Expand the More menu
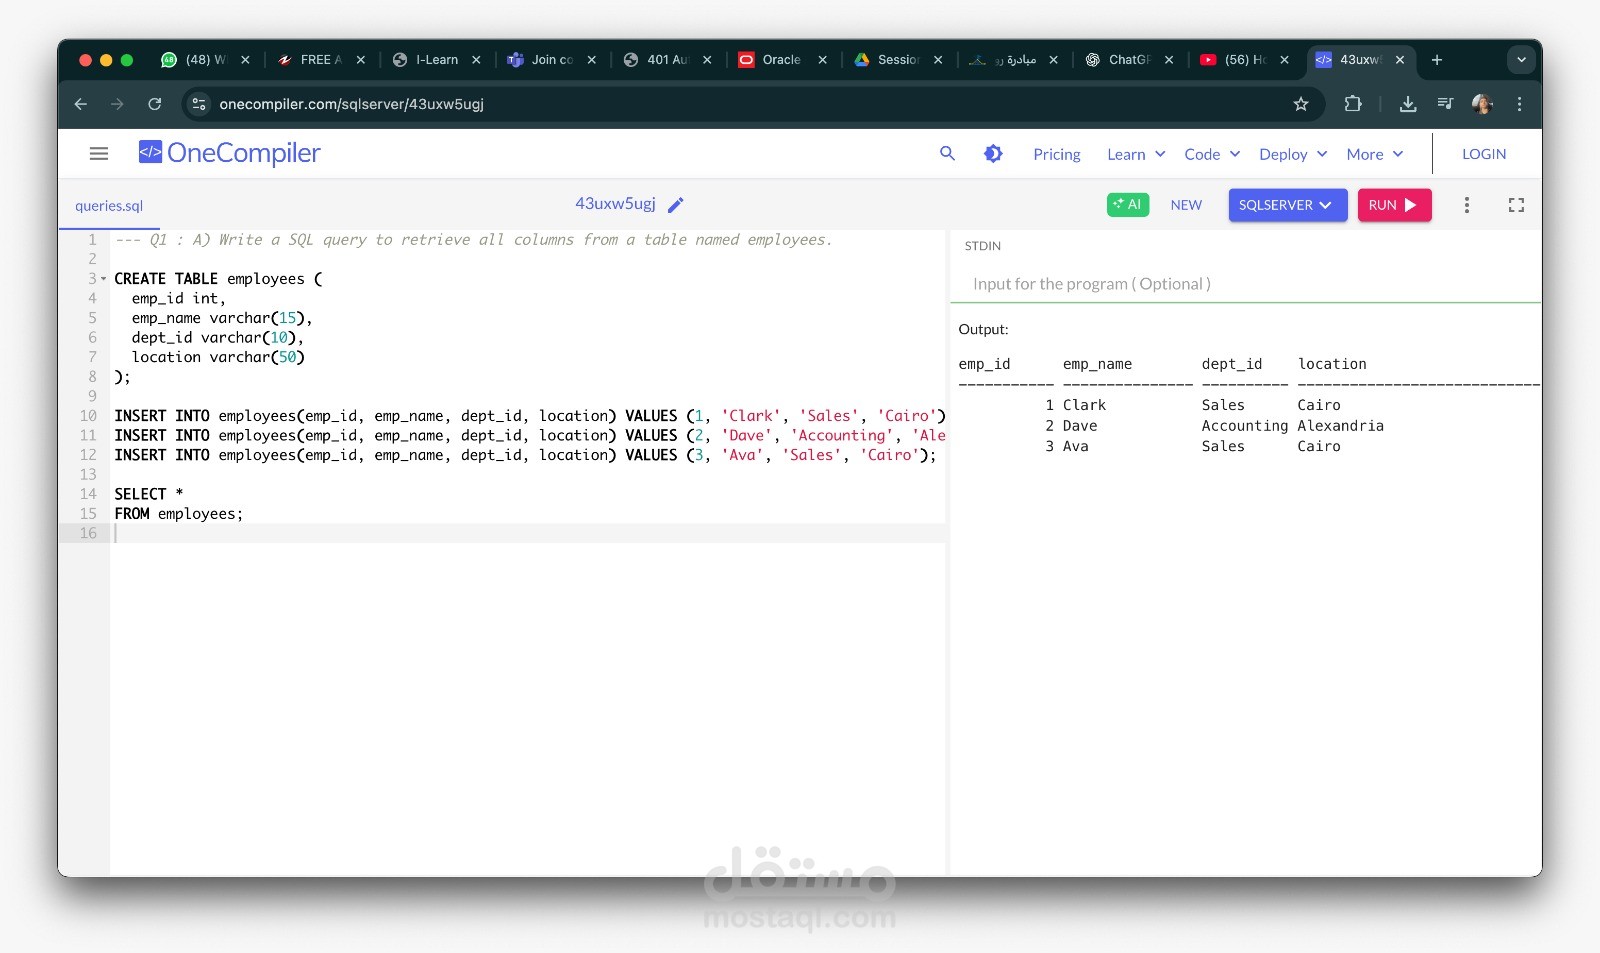This screenshot has width=1600, height=953. [1373, 154]
